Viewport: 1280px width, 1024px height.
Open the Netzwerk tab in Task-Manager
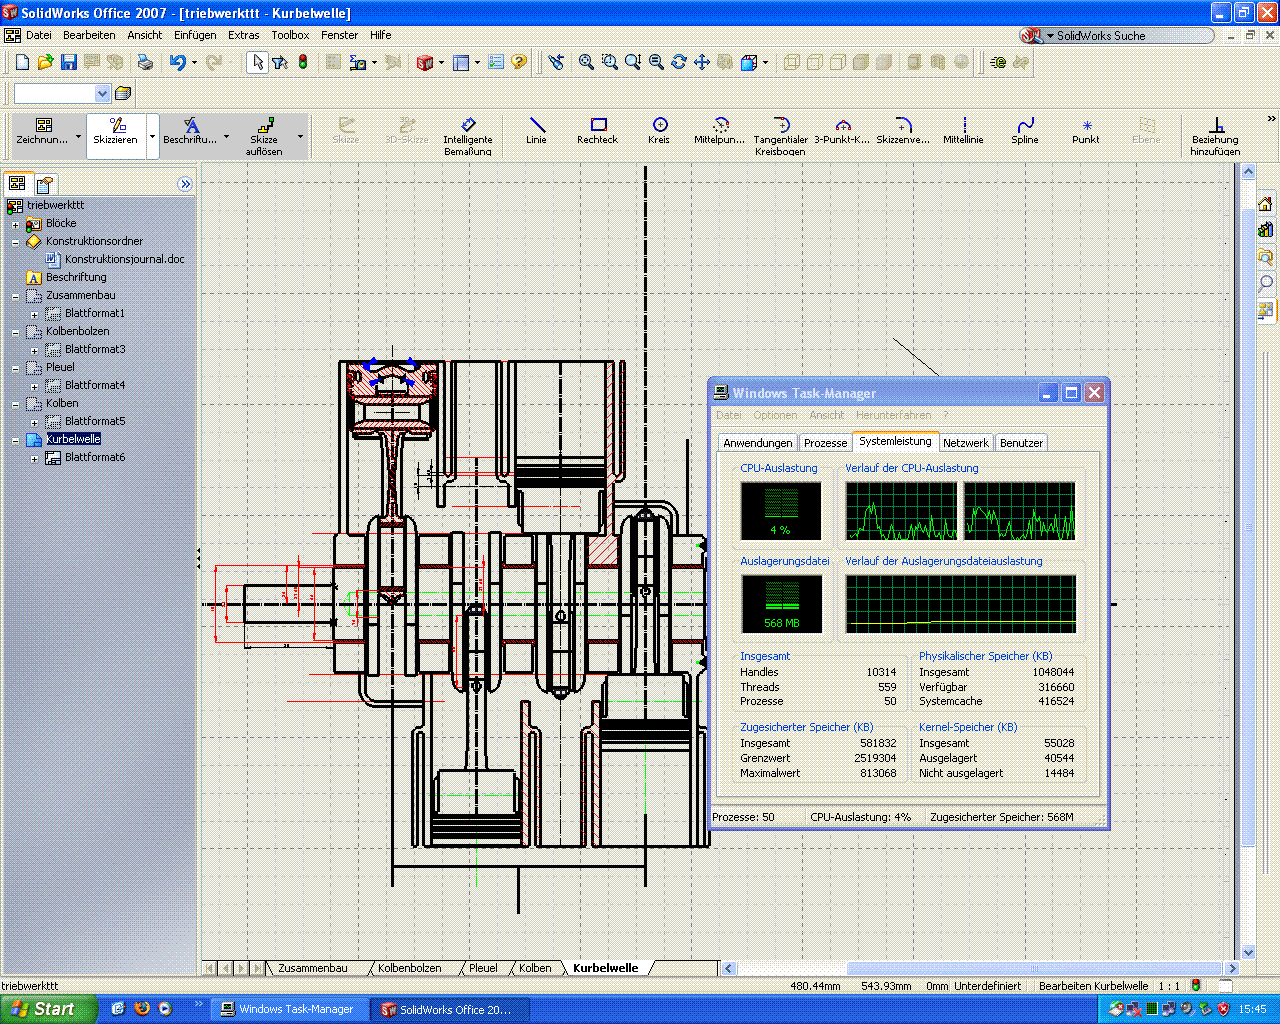(966, 443)
